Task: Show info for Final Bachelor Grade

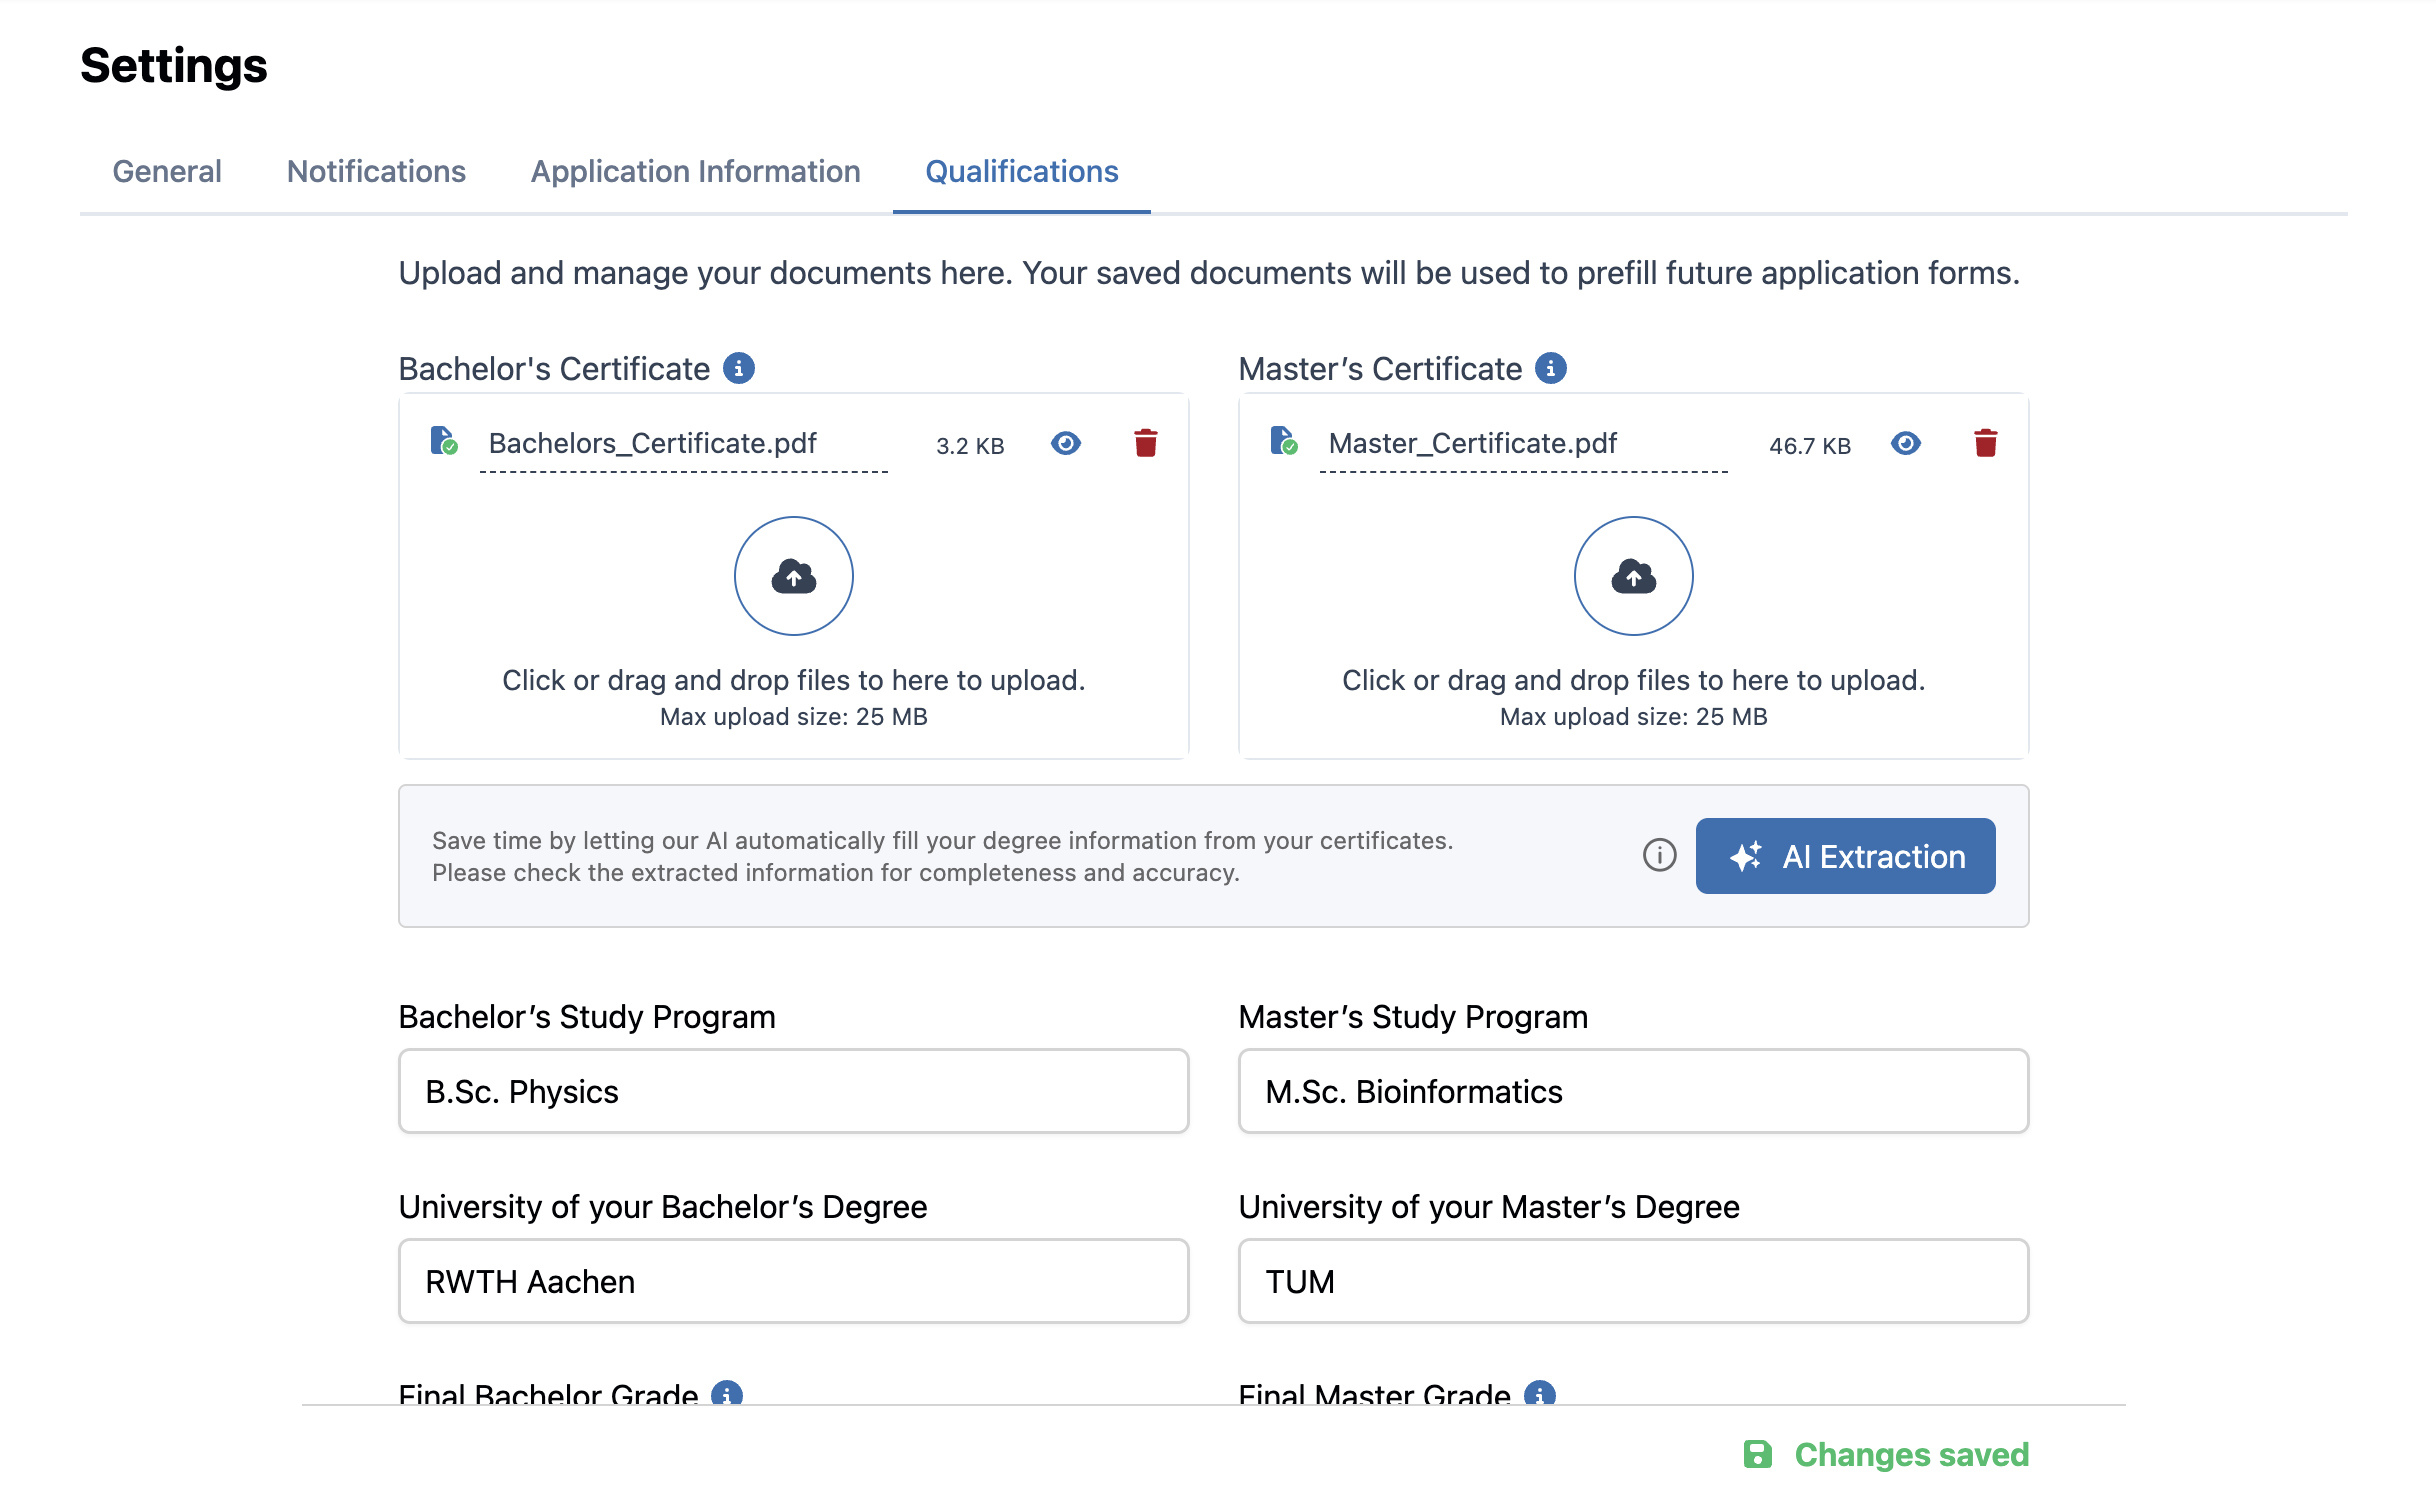Action: (727, 1393)
